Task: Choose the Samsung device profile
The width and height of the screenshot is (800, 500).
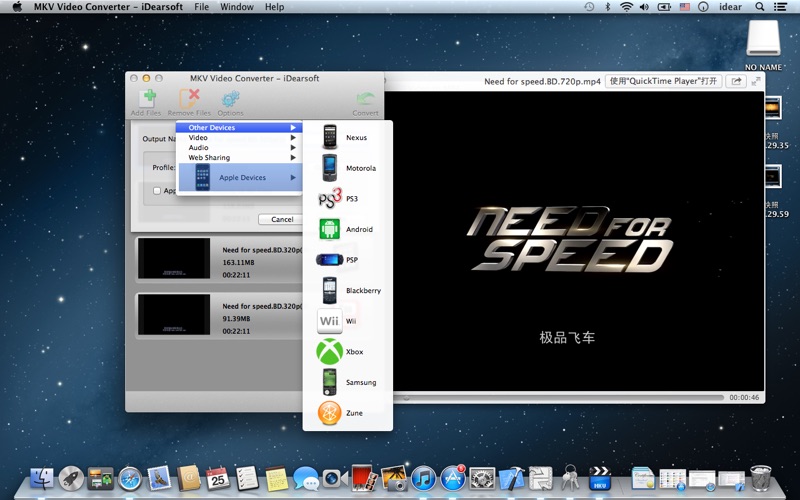Action: pyautogui.click(x=347, y=382)
